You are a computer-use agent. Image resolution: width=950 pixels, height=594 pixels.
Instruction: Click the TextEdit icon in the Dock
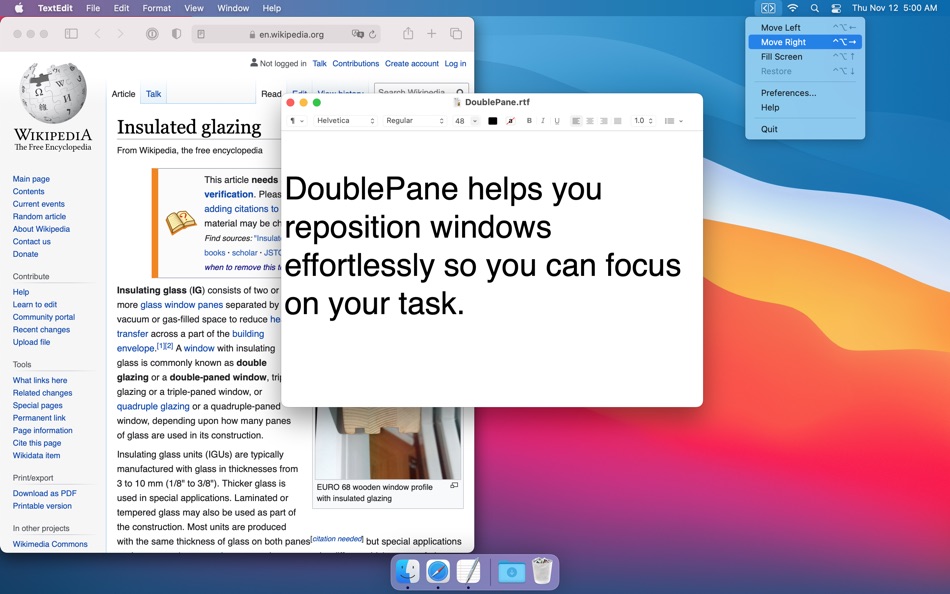466,572
